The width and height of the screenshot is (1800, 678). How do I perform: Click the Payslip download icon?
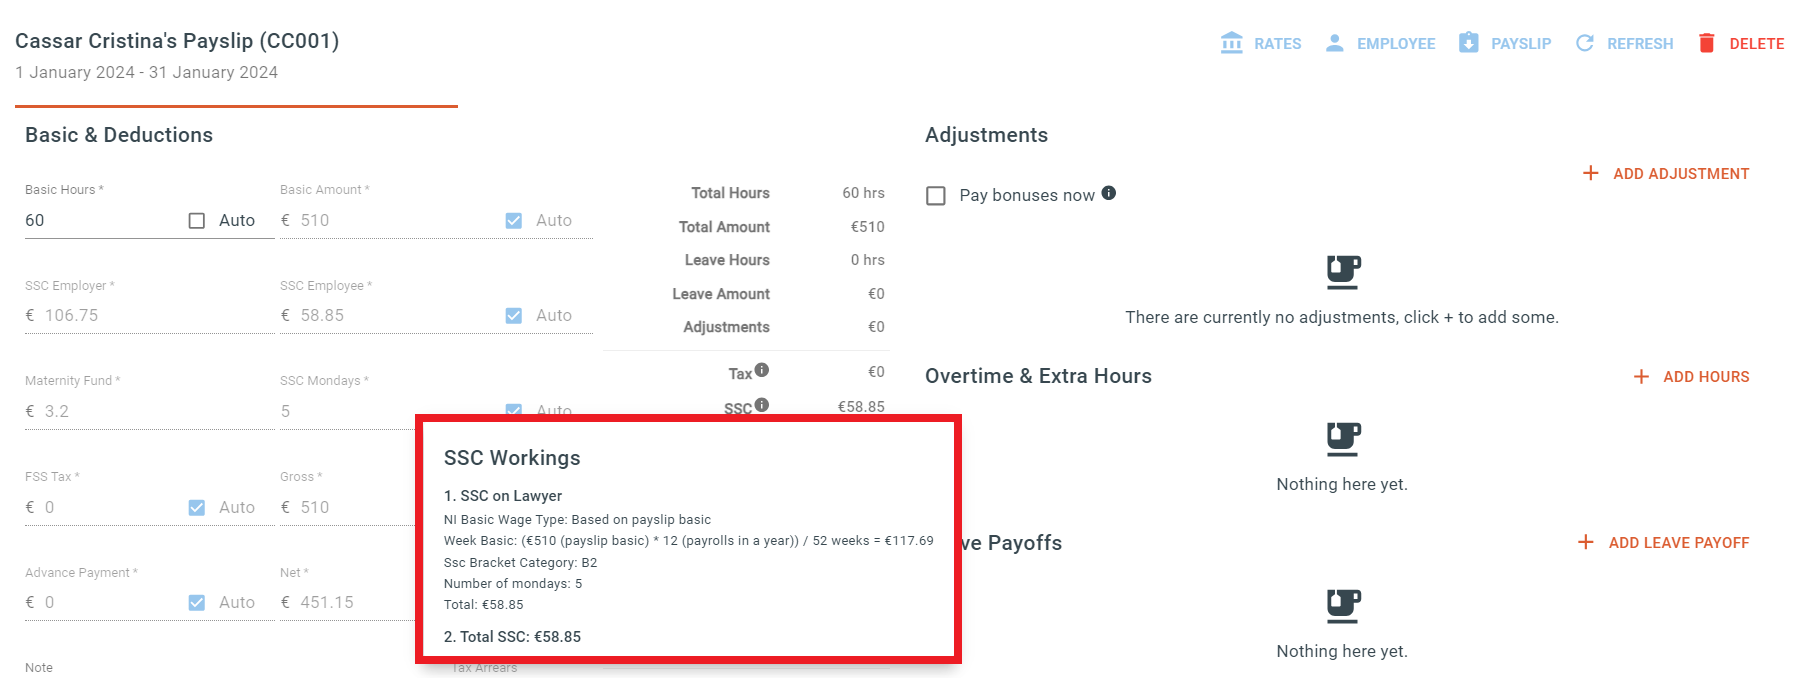(x=1468, y=42)
